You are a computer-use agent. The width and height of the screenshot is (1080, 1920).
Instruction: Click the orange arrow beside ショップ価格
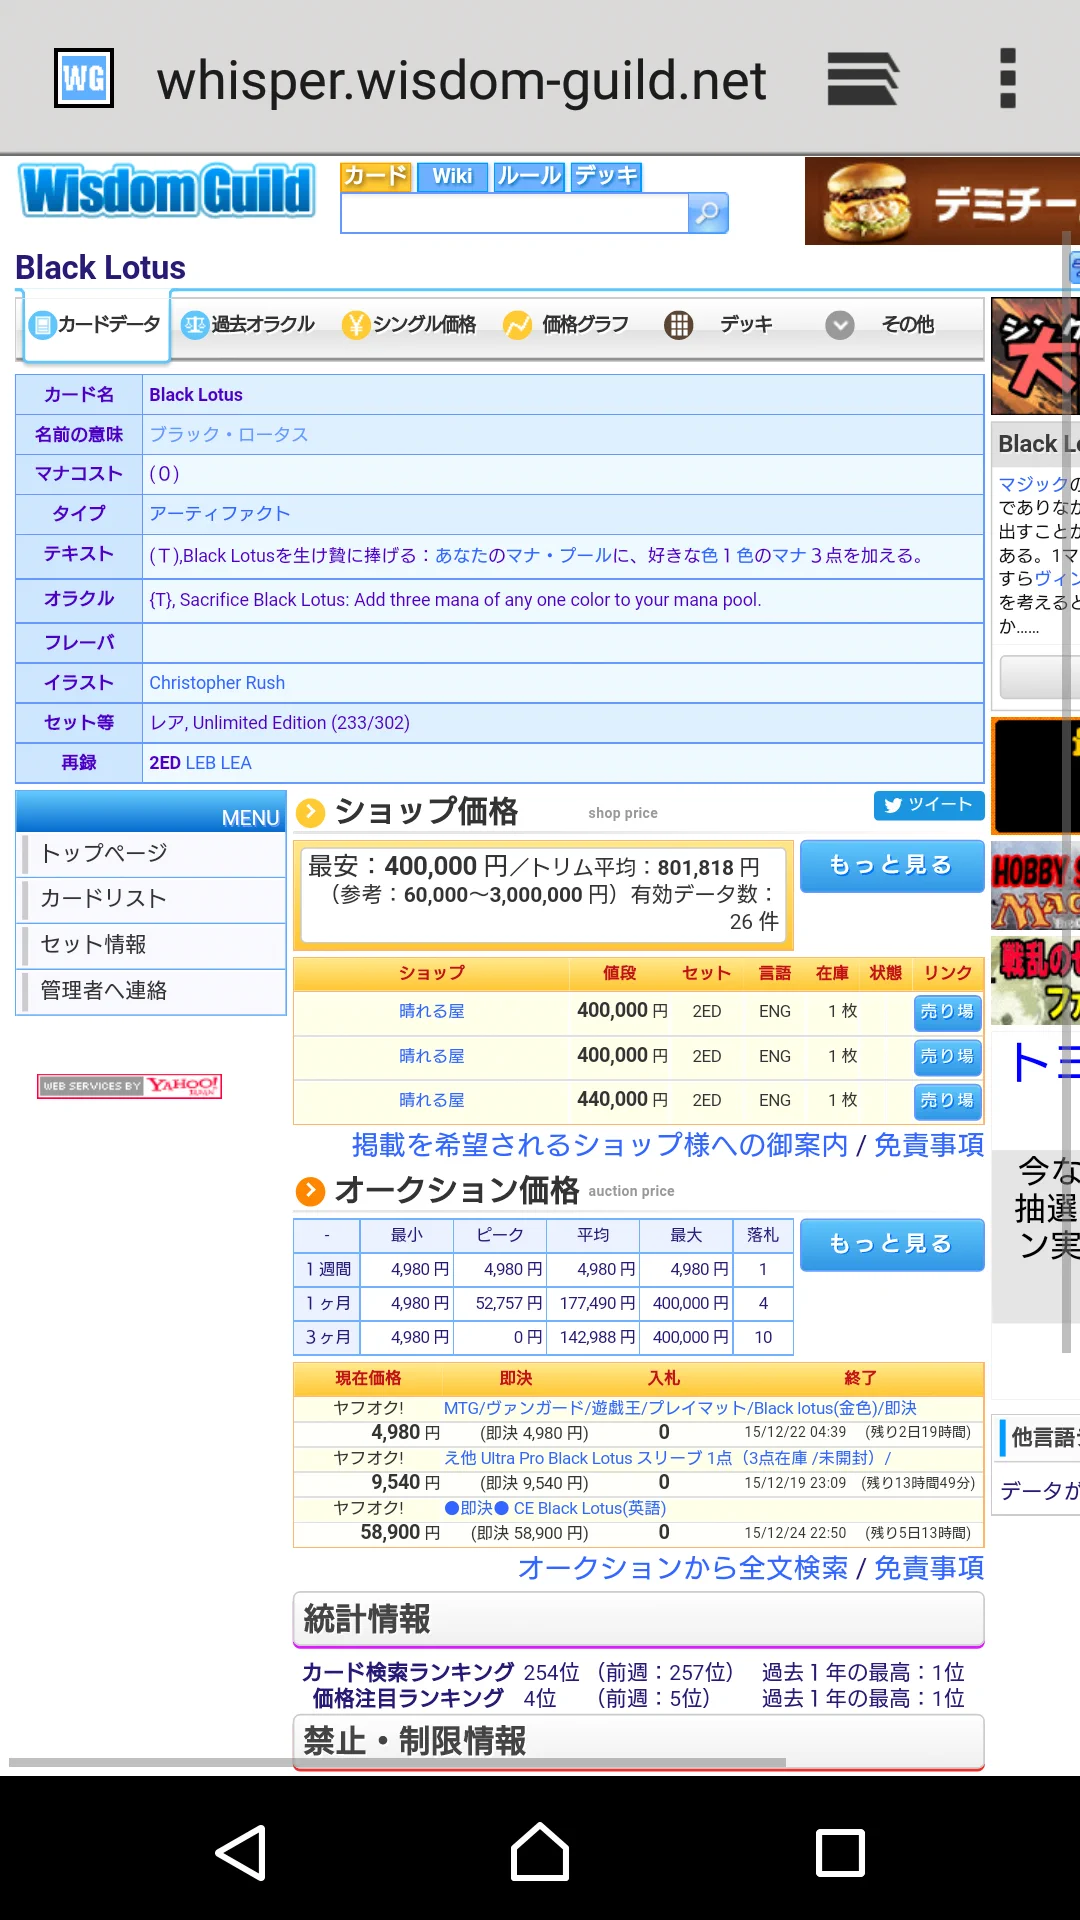311,812
